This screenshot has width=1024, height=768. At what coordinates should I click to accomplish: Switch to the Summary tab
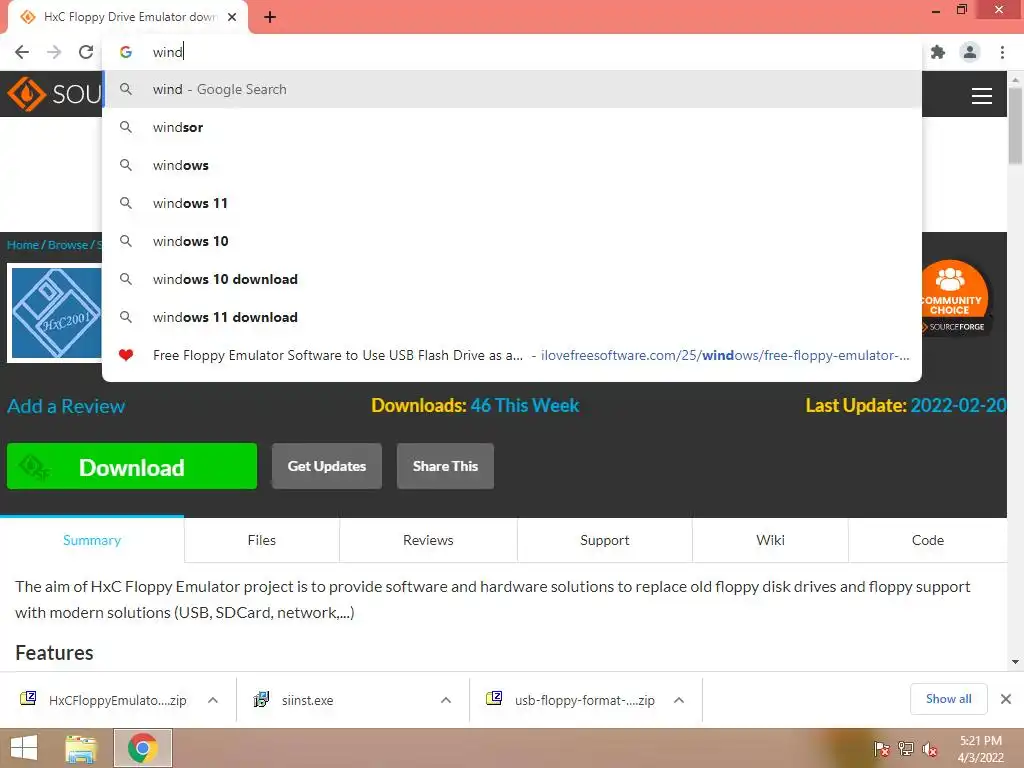[92, 540]
